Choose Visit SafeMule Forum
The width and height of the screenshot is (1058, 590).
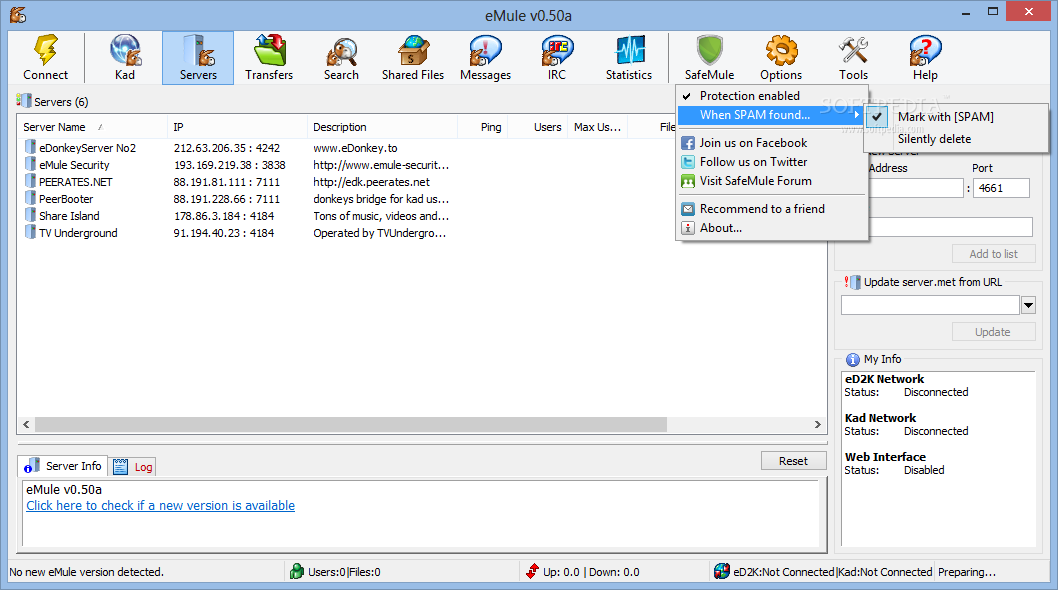click(772, 181)
